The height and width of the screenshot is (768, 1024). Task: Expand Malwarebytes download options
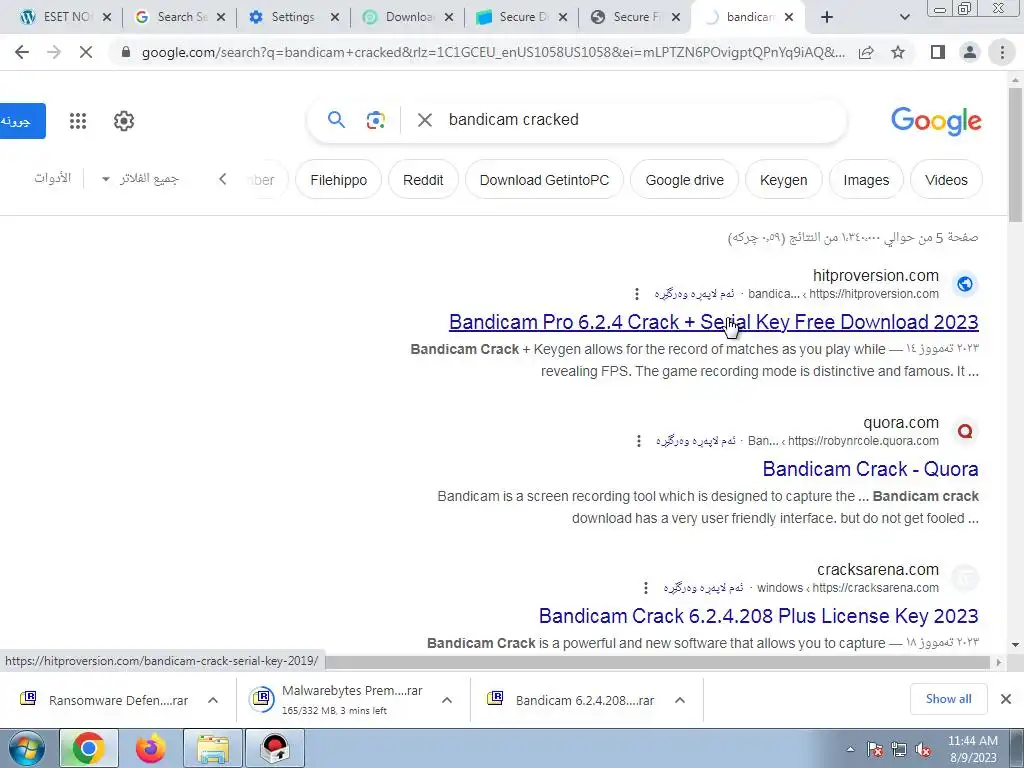(x=447, y=700)
